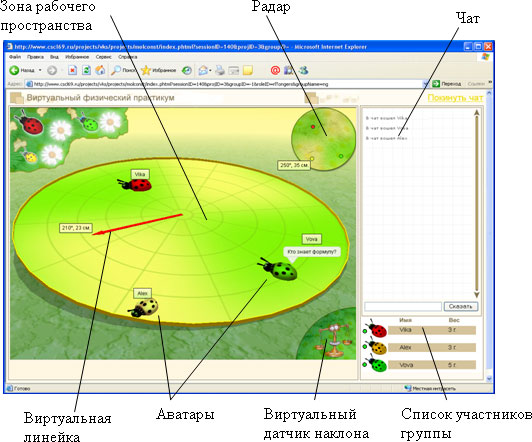Open the Back button history dropdown
The height and width of the screenshot is (442, 532).
[40, 70]
